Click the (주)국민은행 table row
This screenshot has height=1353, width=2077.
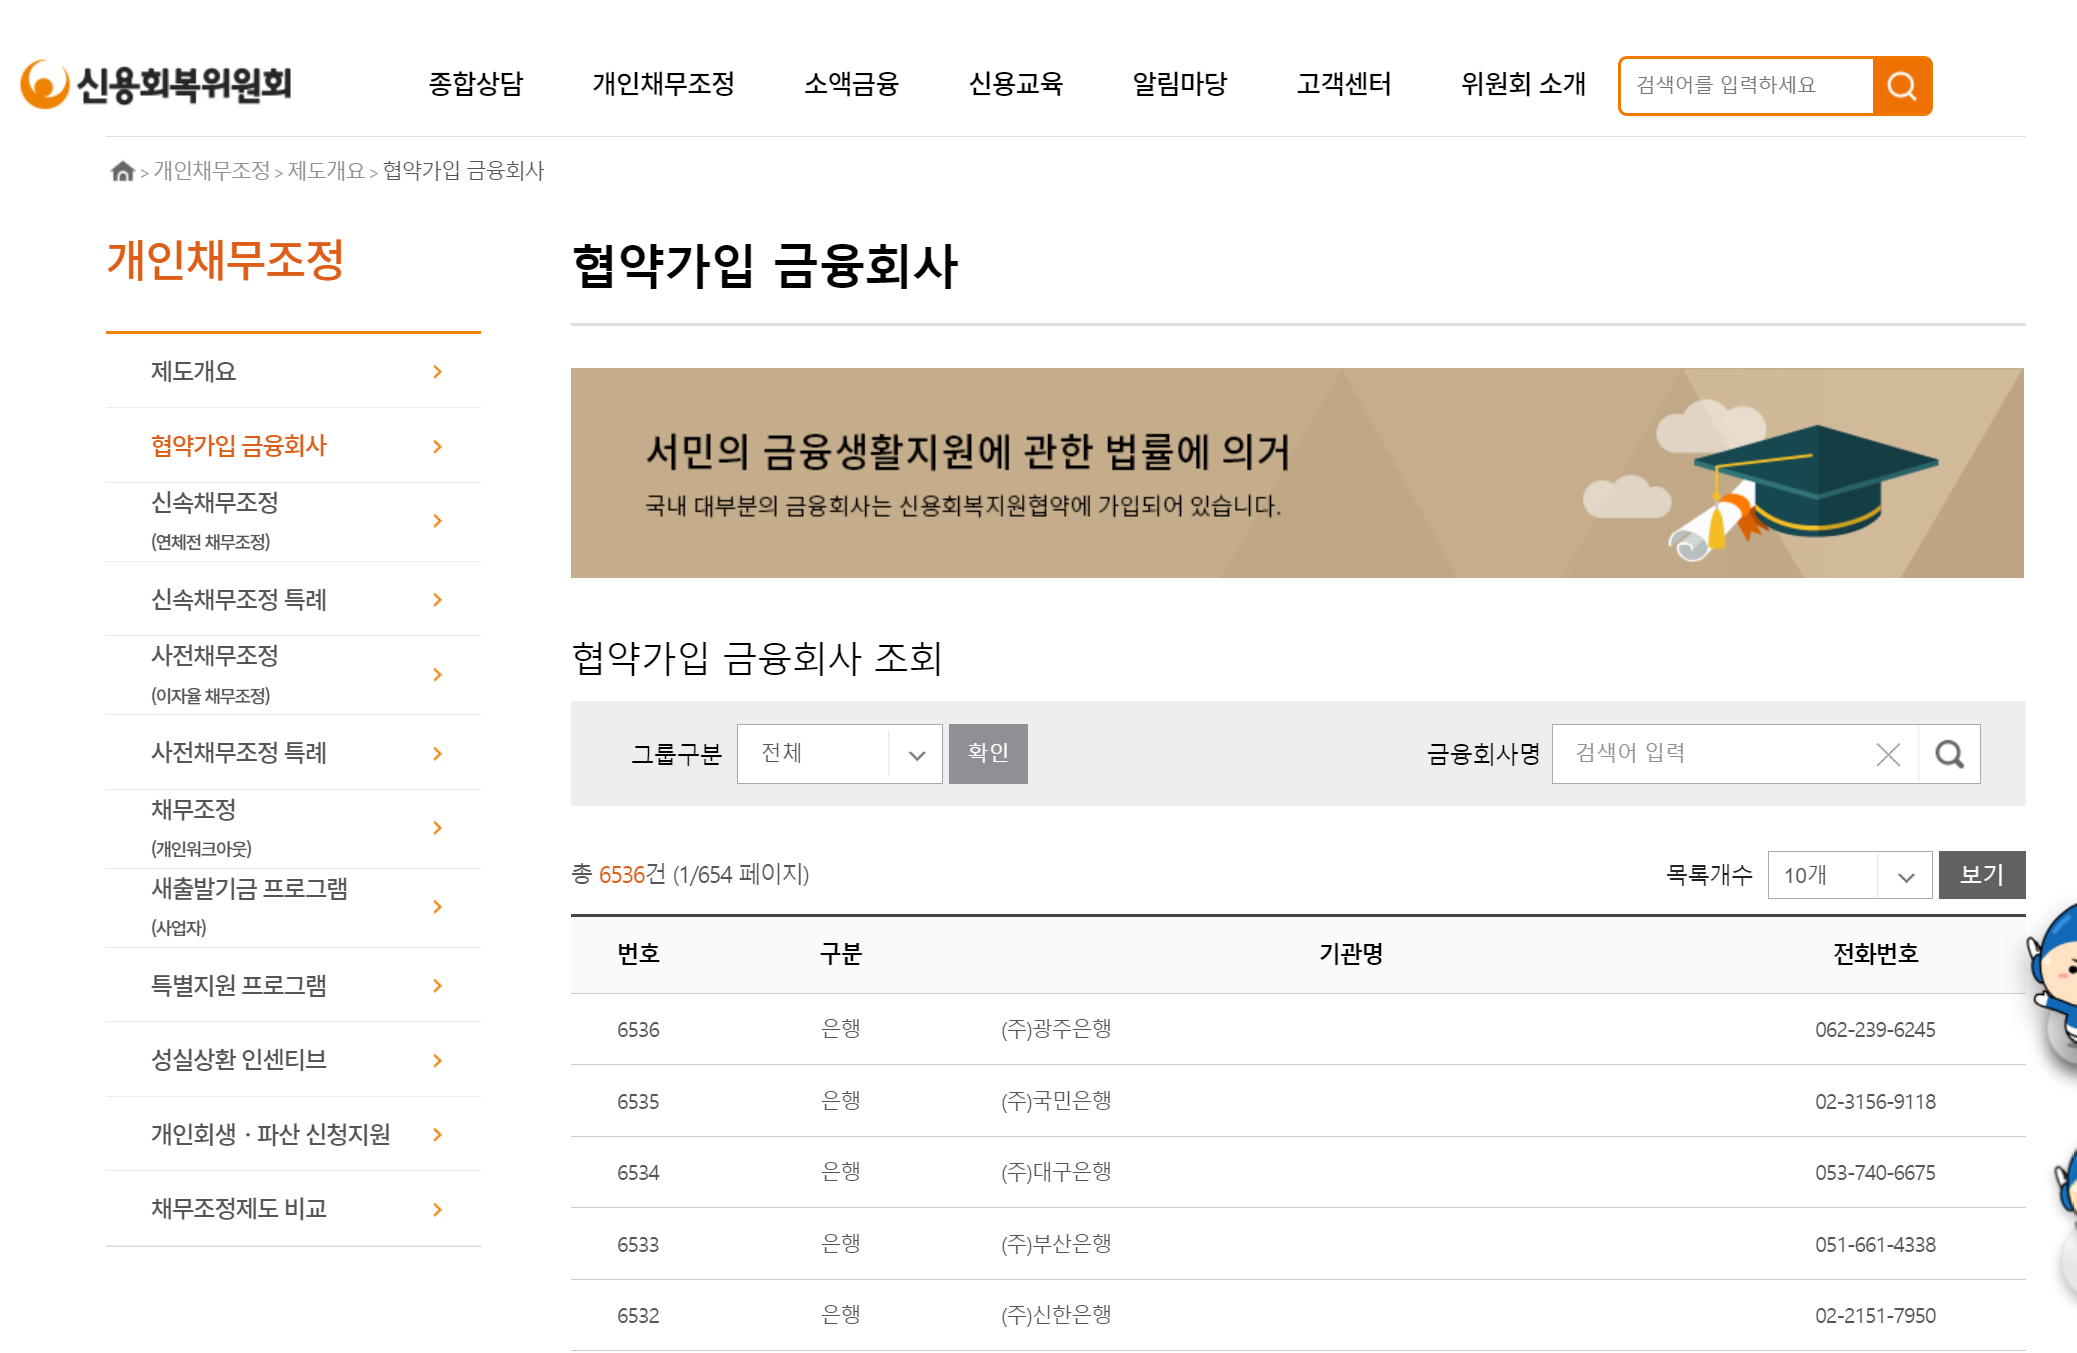pos(1056,1101)
